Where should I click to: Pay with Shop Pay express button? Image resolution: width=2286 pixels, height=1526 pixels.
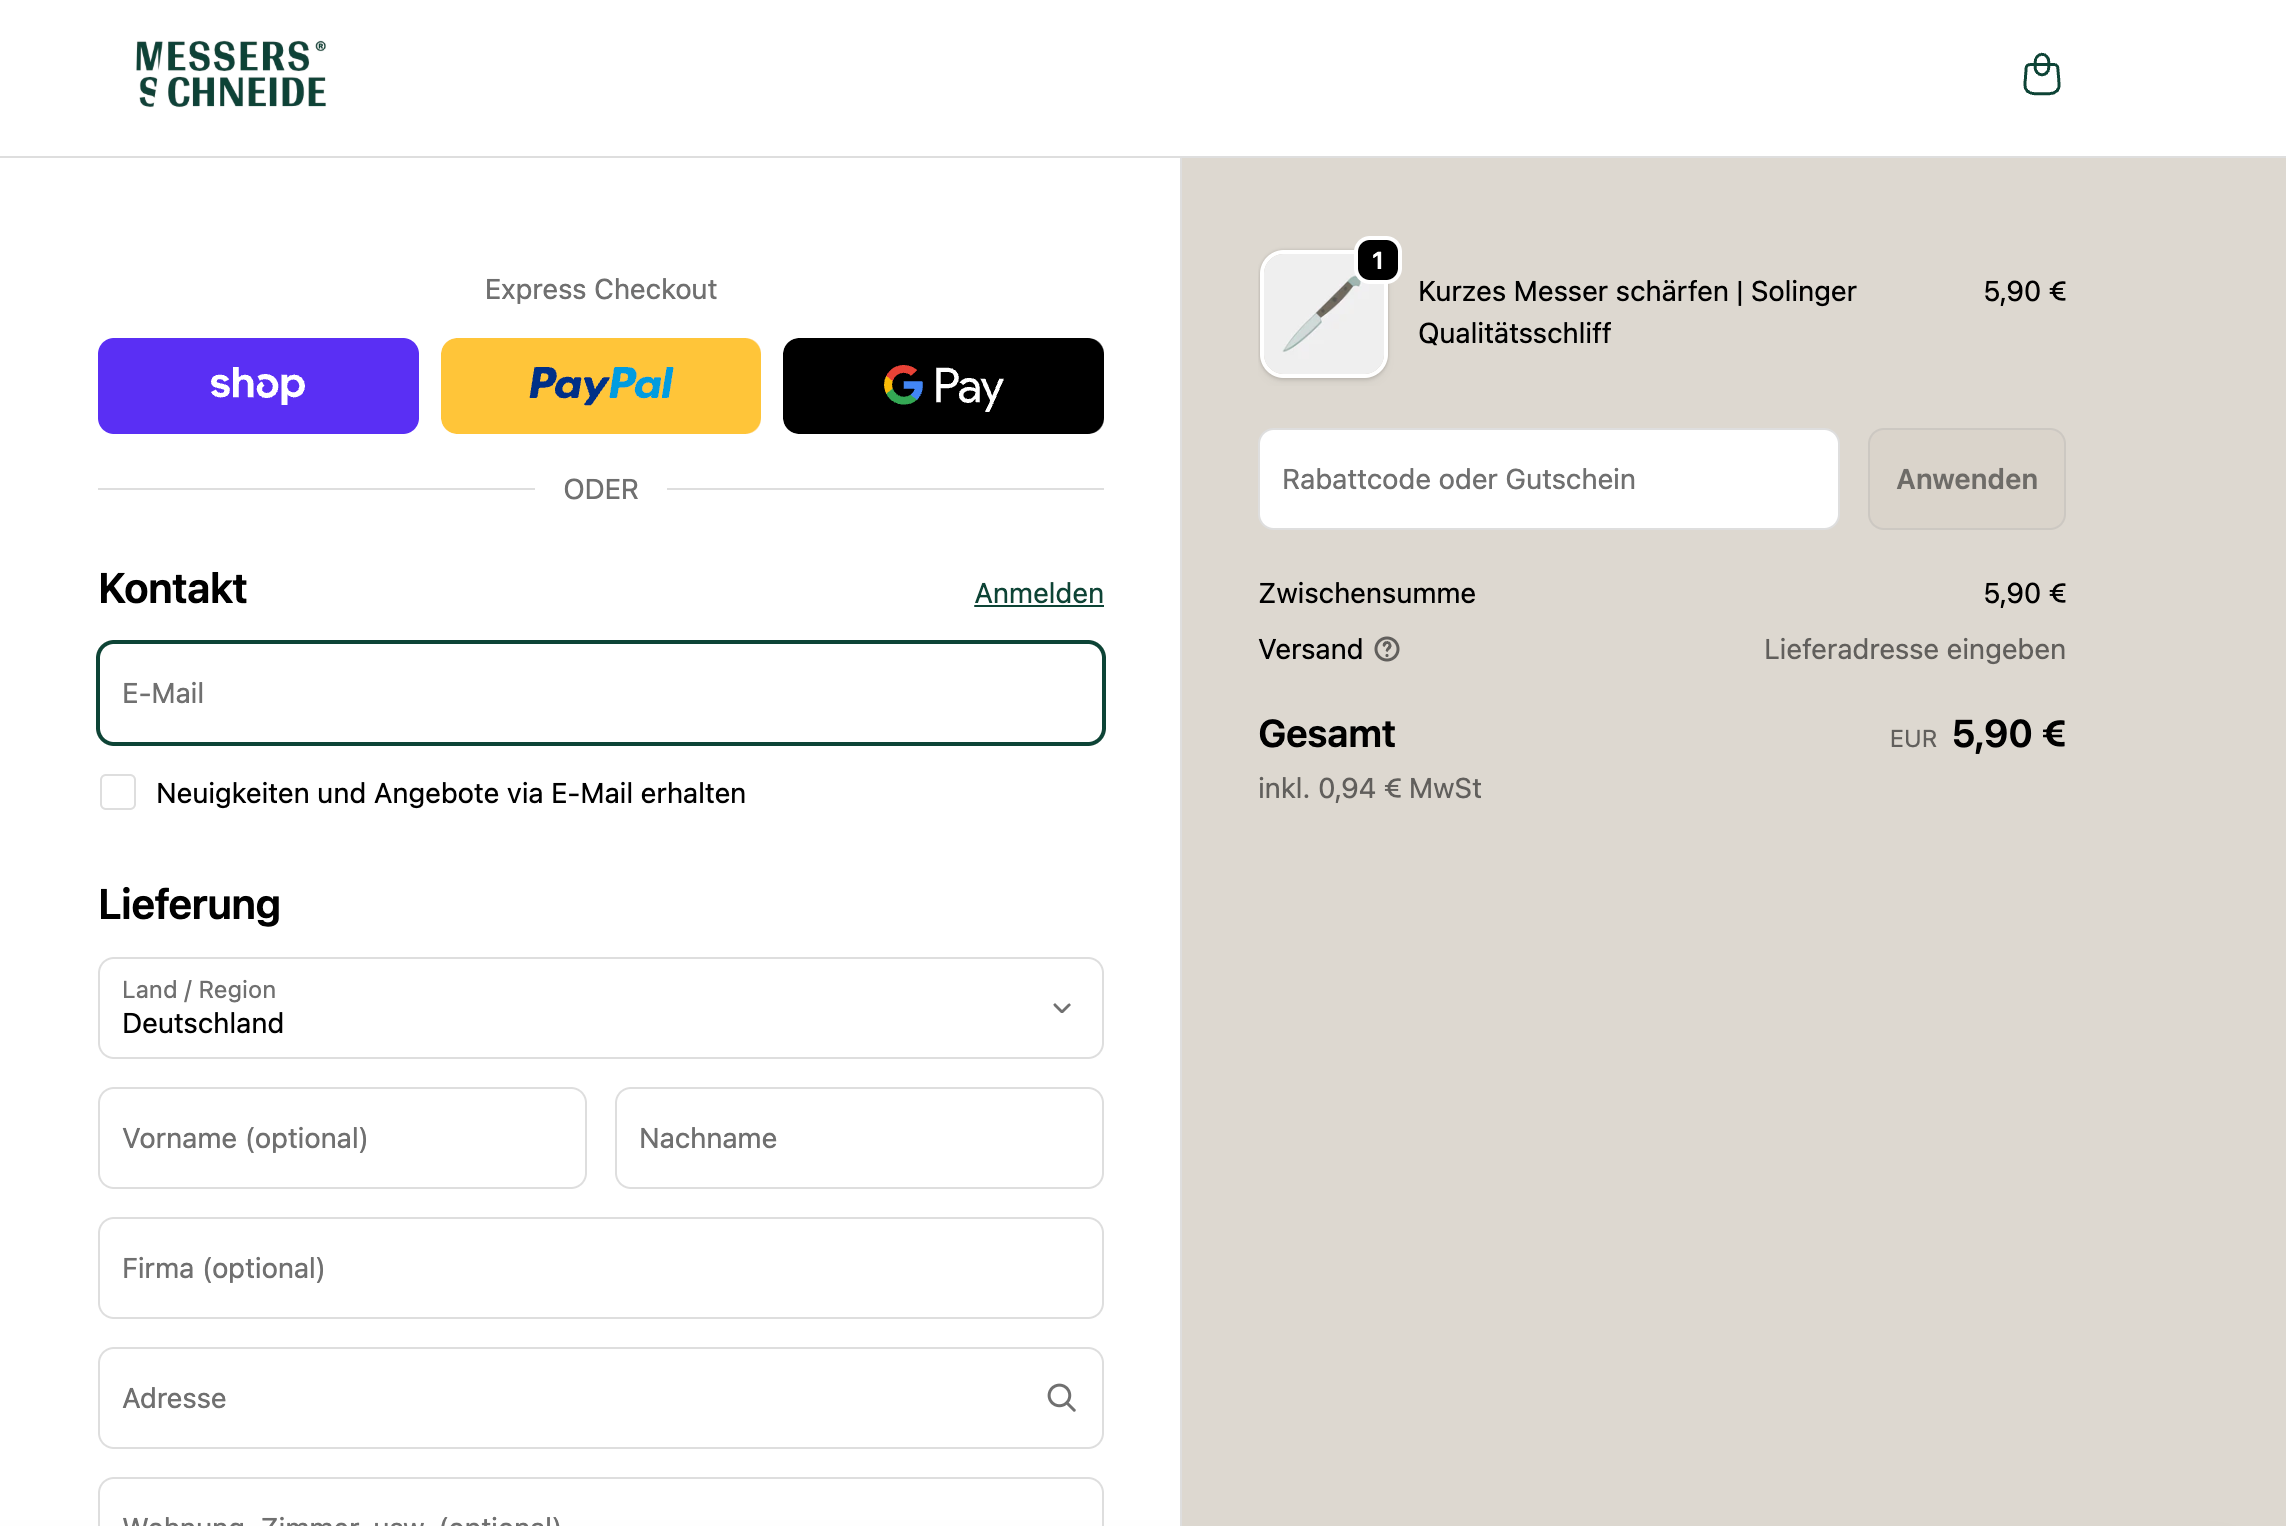[258, 386]
